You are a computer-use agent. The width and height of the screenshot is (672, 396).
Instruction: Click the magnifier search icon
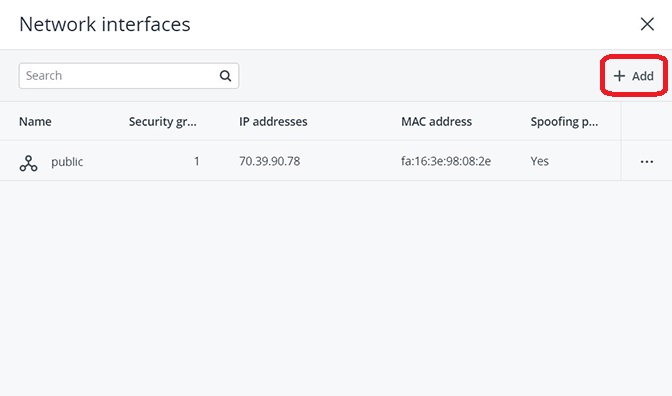coord(225,76)
